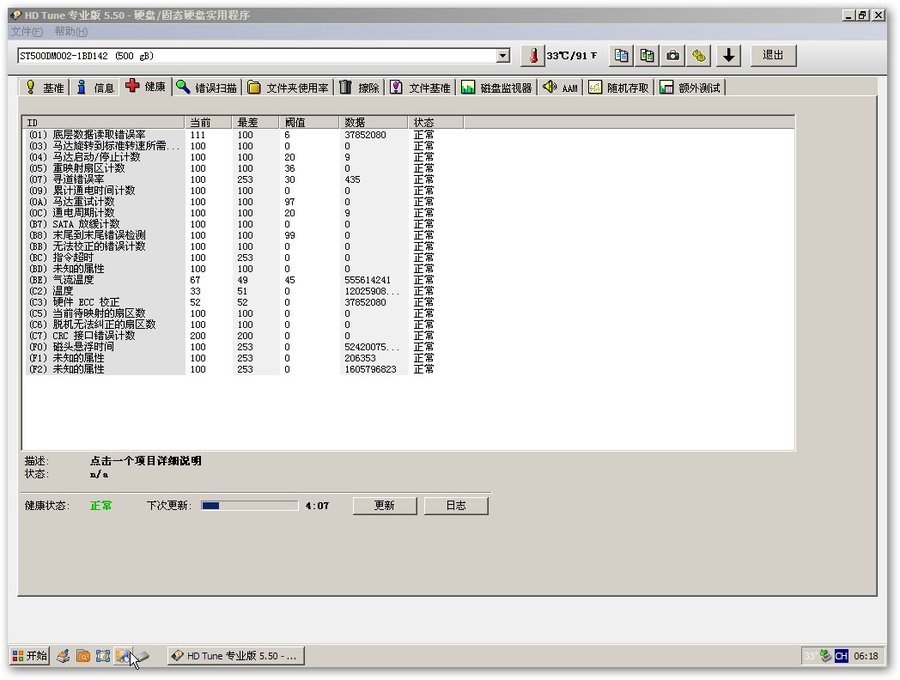Click the data value 1605796823

370,370
